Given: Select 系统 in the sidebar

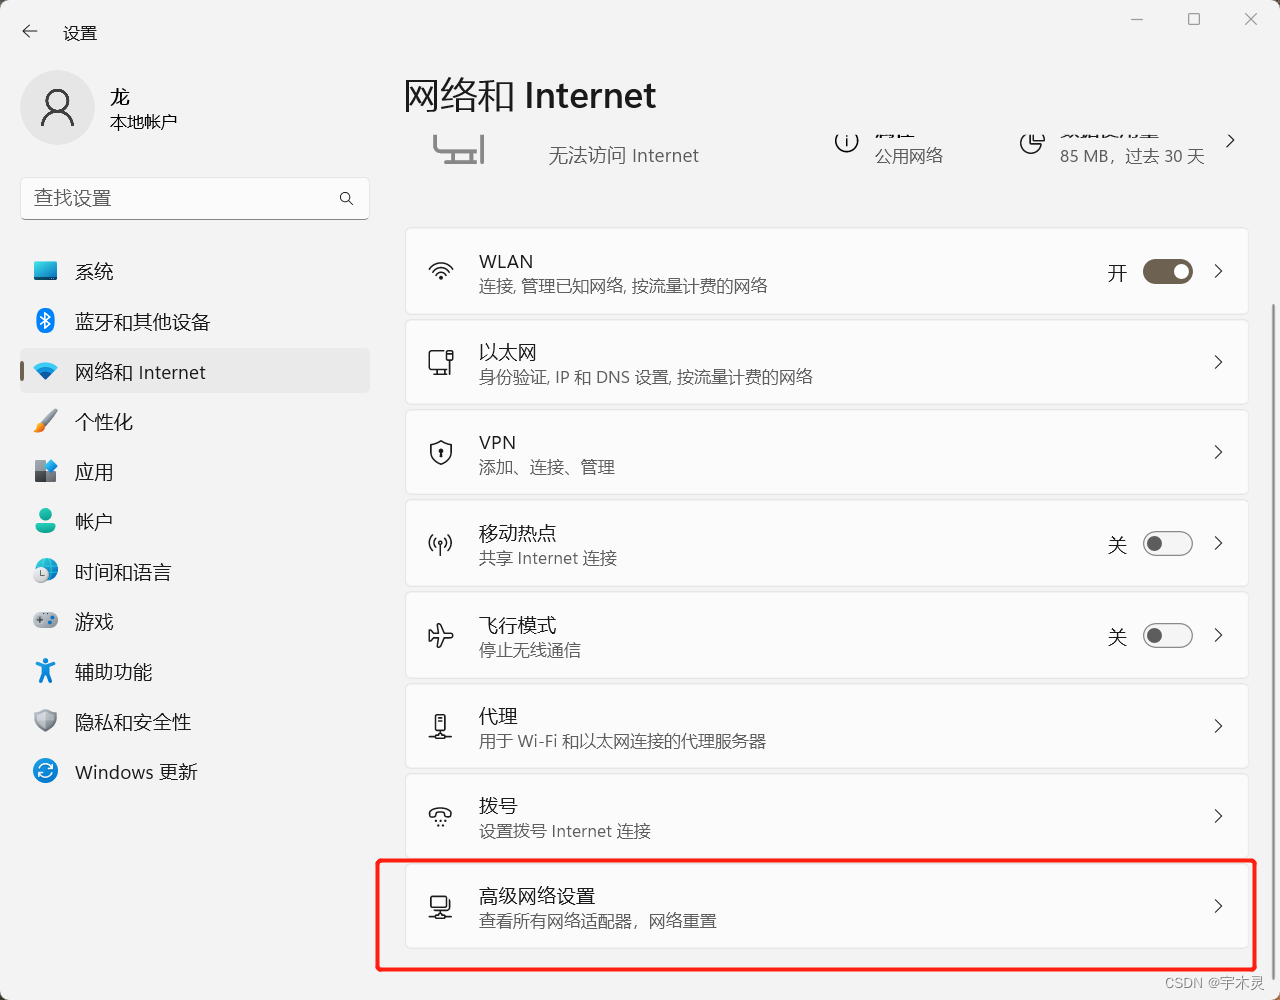Looking at the screenshot, I should click(x=195, y=271).
